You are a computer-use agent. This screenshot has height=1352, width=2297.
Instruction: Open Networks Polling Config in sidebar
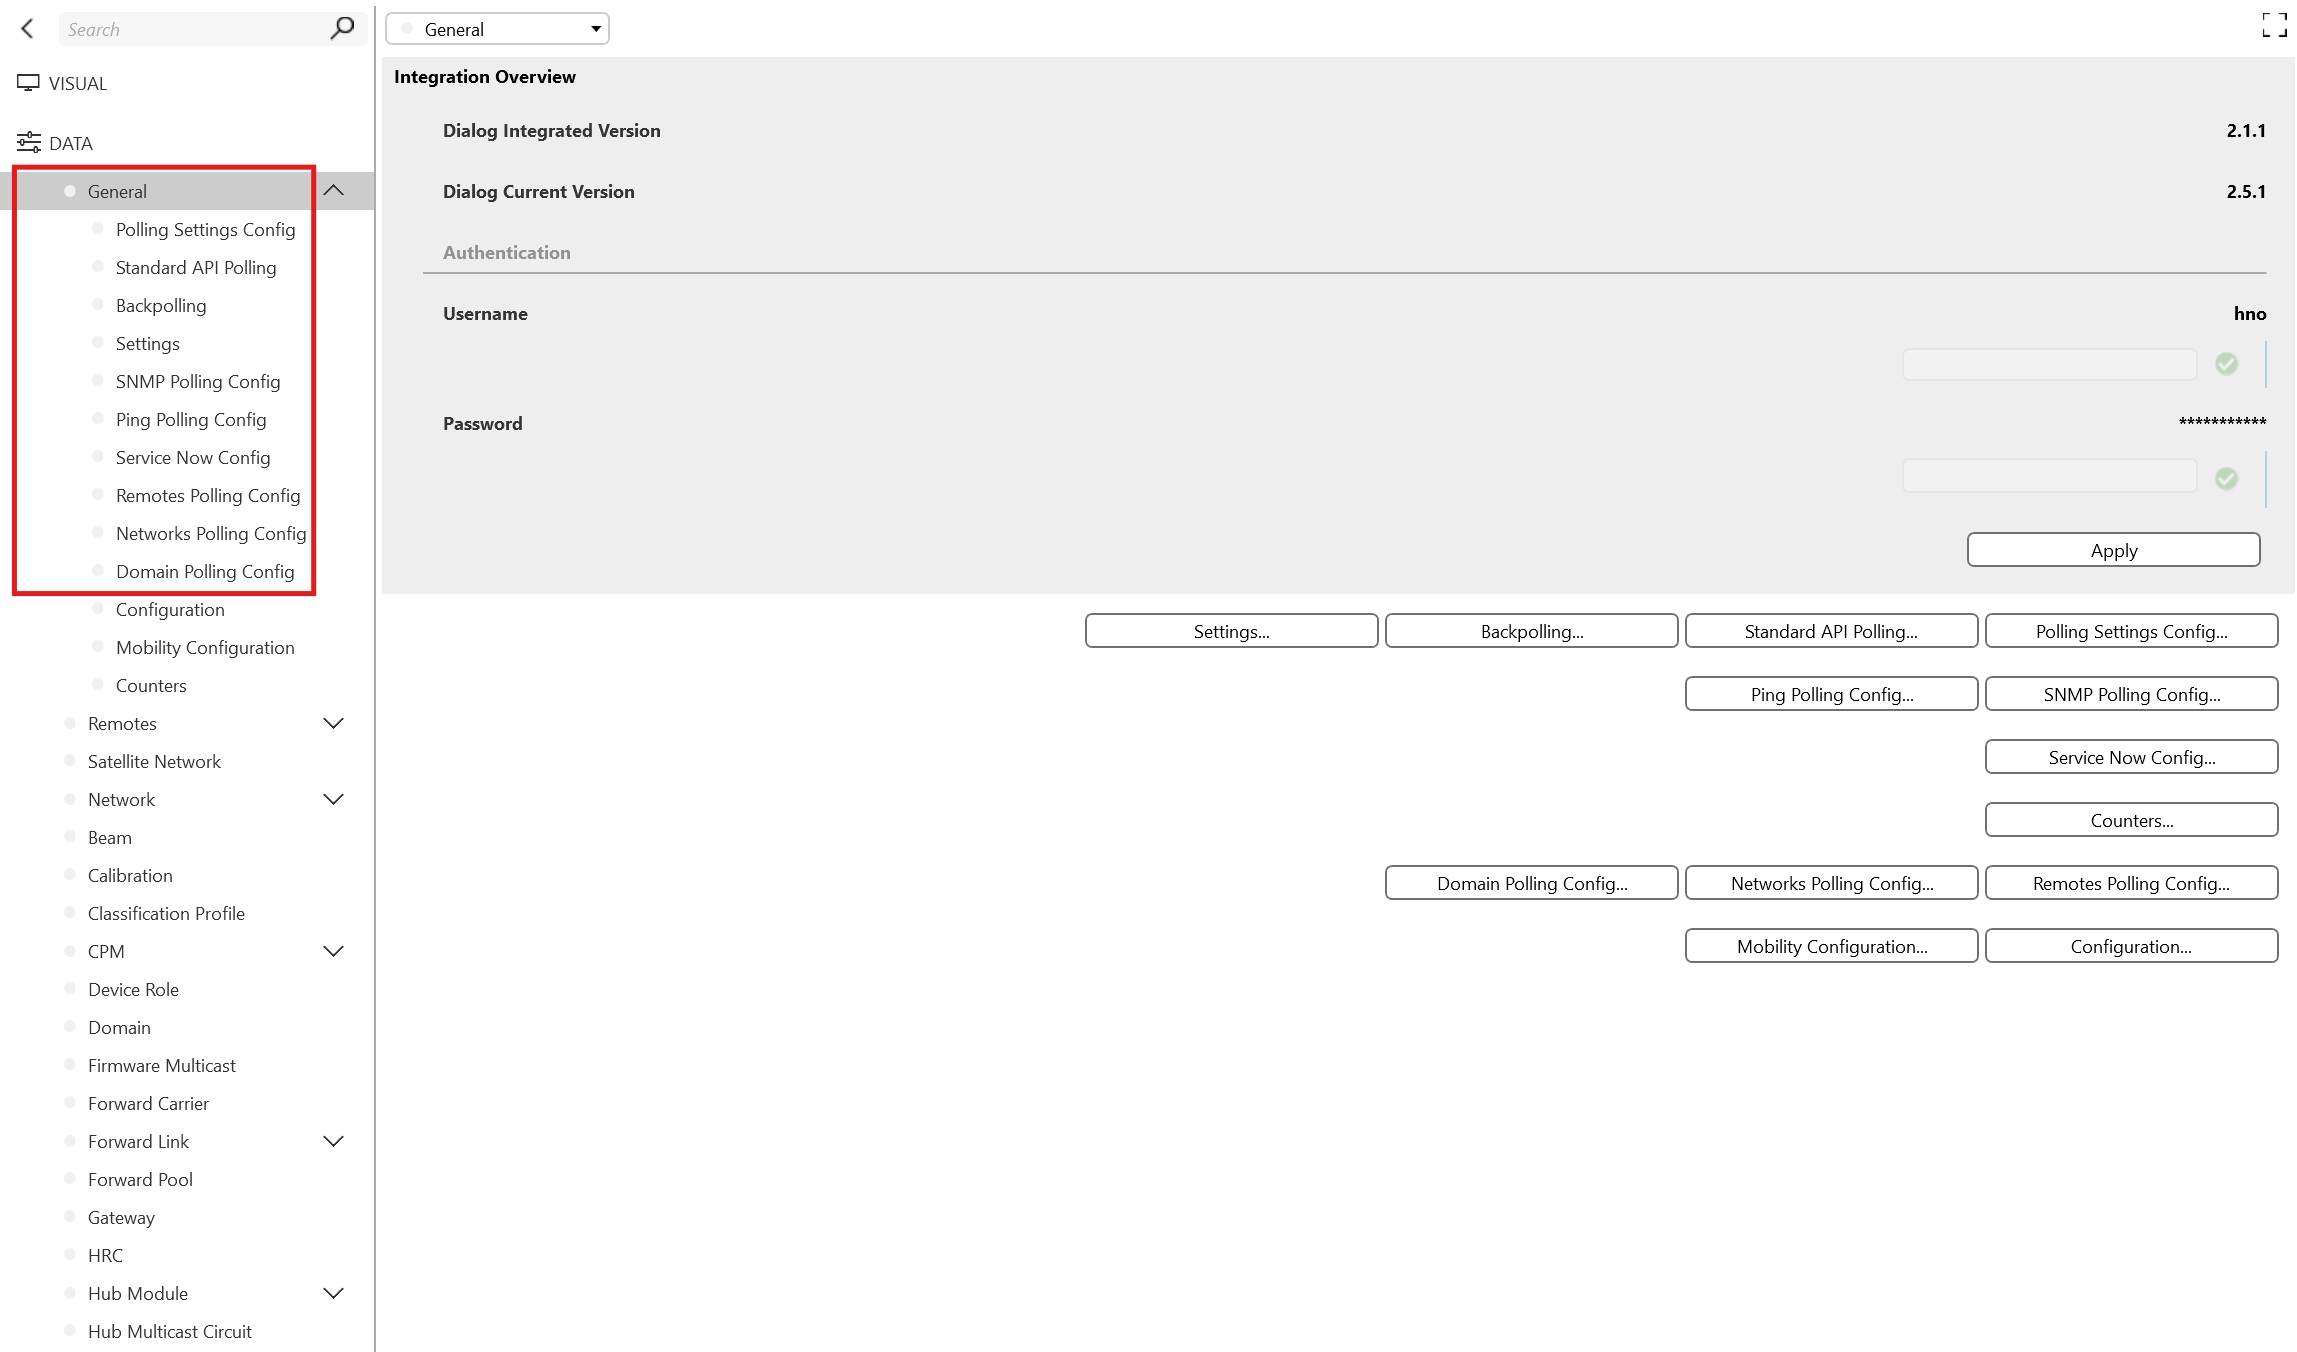tap(211, 533)
